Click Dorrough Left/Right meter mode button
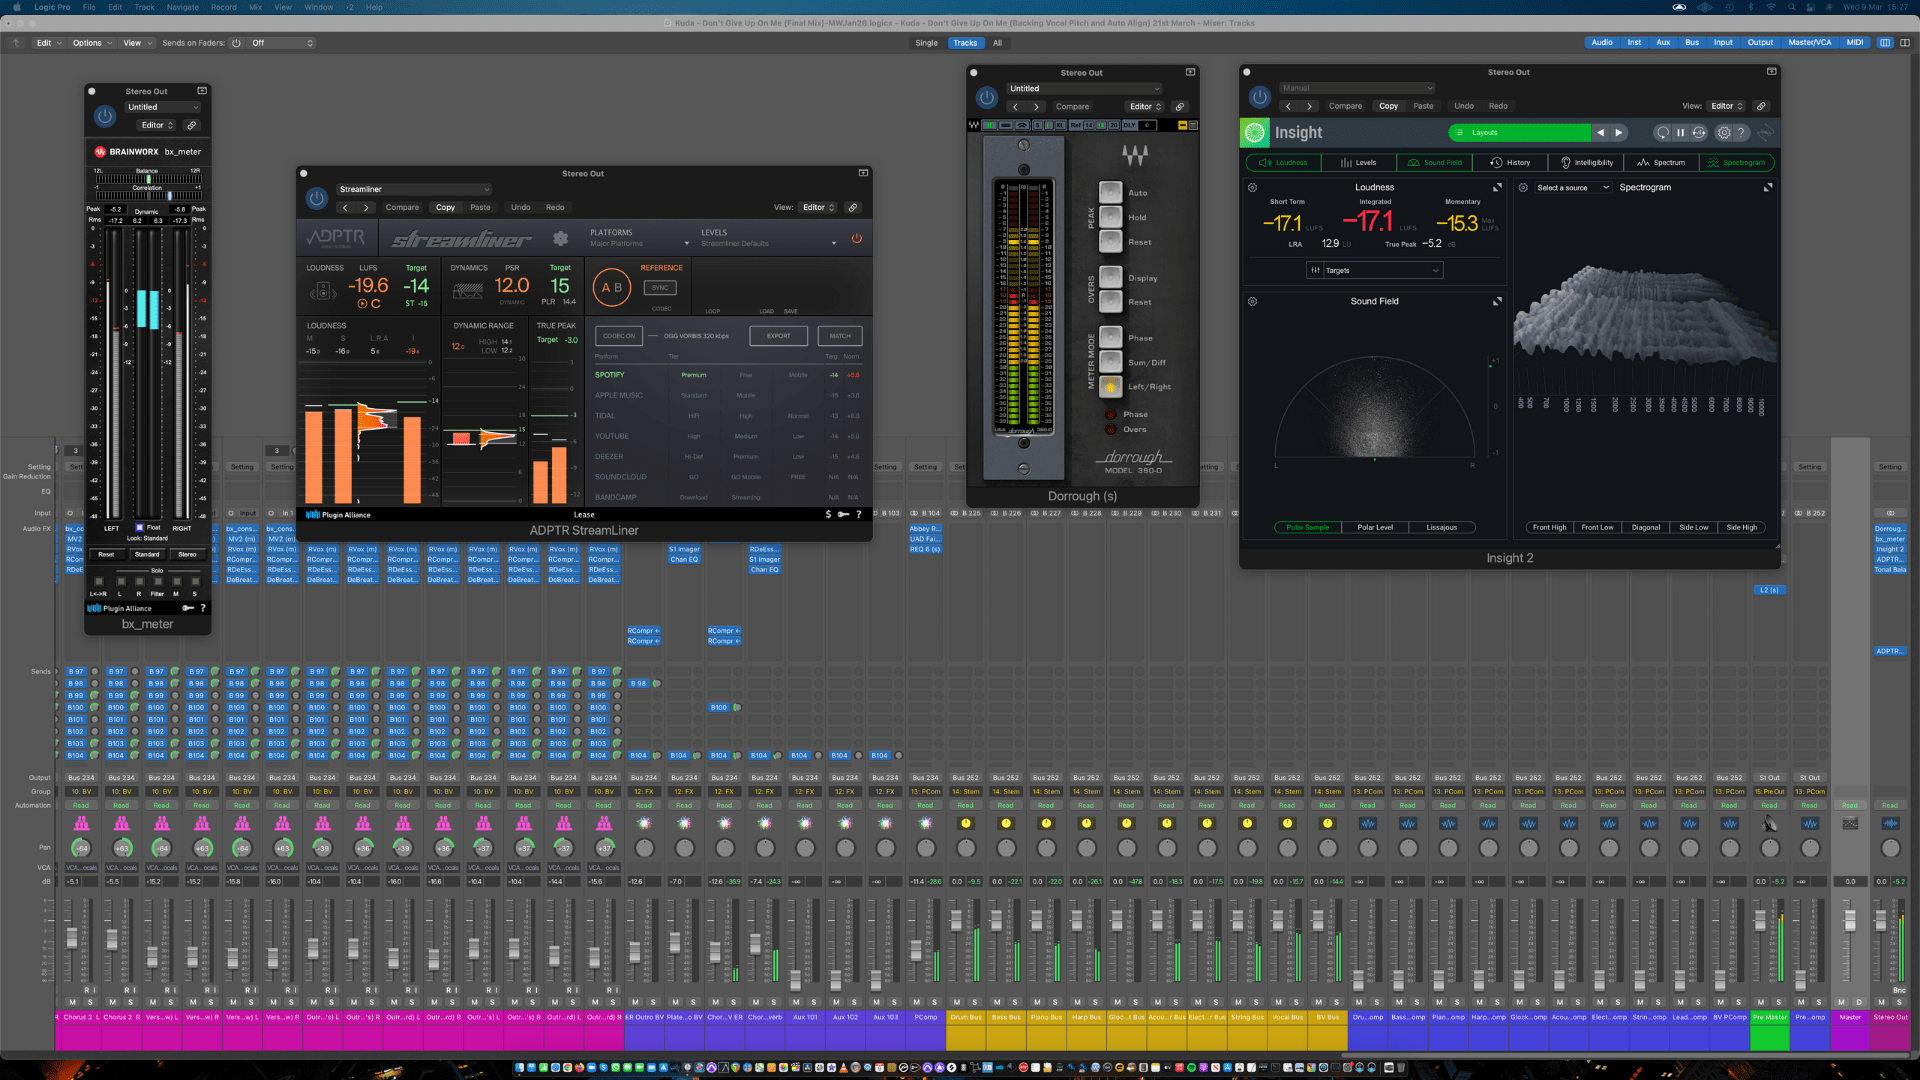 click(x=1111, y=387)
